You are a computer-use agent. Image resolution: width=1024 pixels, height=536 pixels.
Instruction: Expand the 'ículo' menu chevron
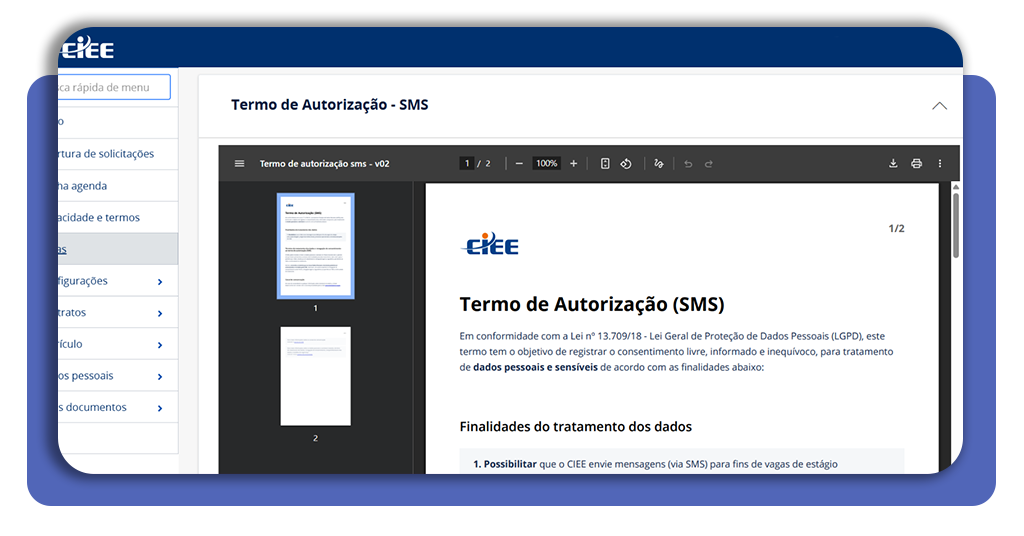[x=160, y=345]
